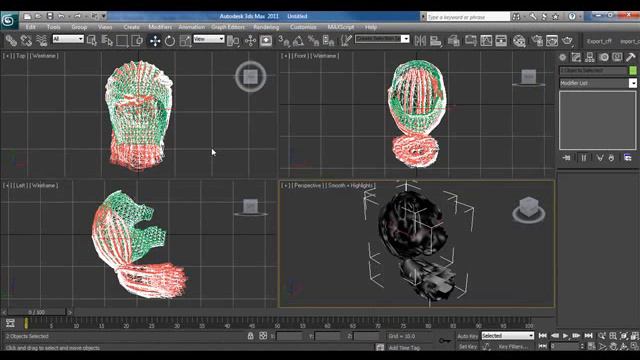Switch to the Utilities hammer panel tab
The height and width of the screenshot is (360, 640).
click(631, 57)
